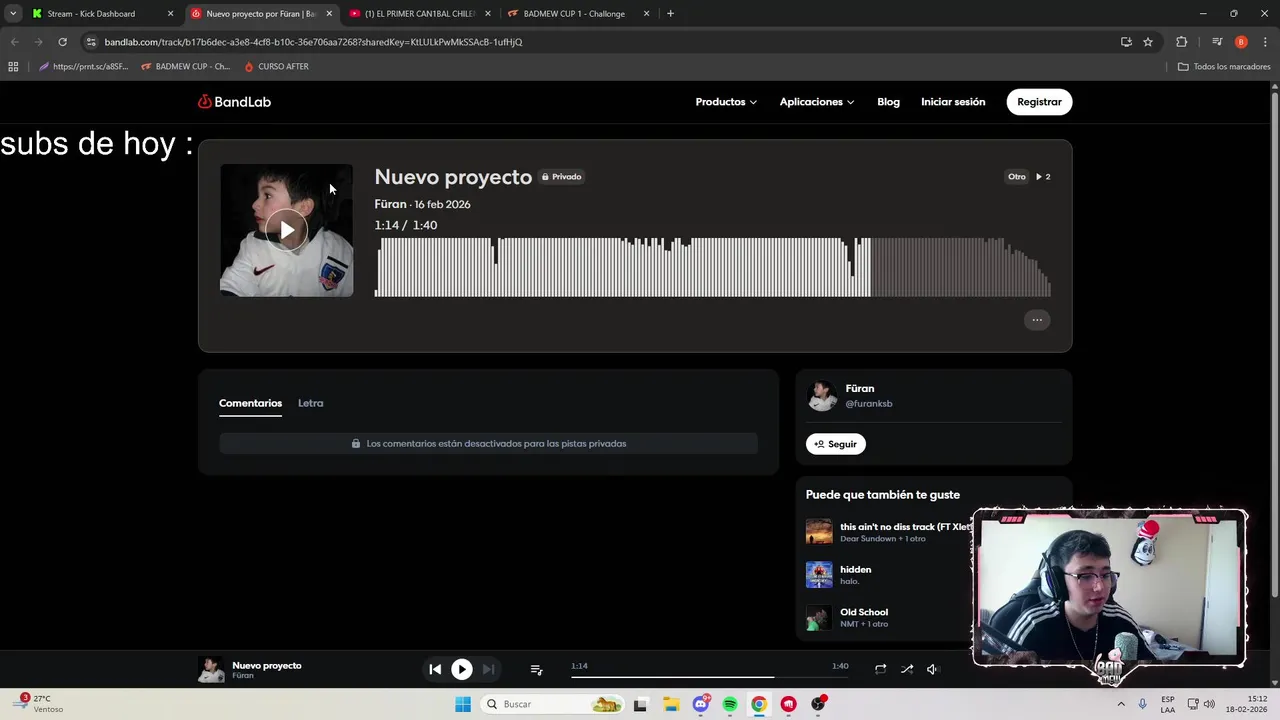Open the BADMEW CUP bookmark
1280x720 pixels.
(185, 67)
